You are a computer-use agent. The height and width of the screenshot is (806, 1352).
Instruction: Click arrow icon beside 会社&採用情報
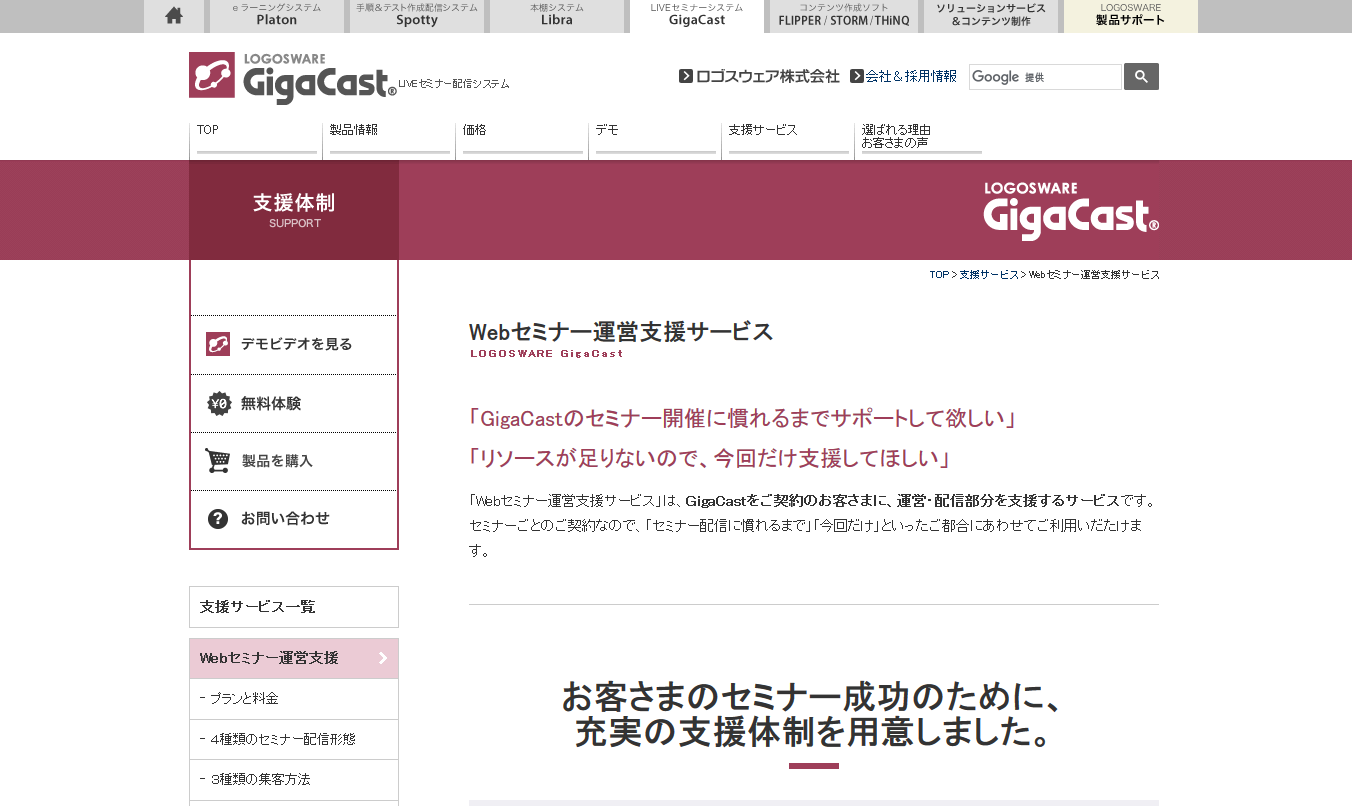[857, 76]
